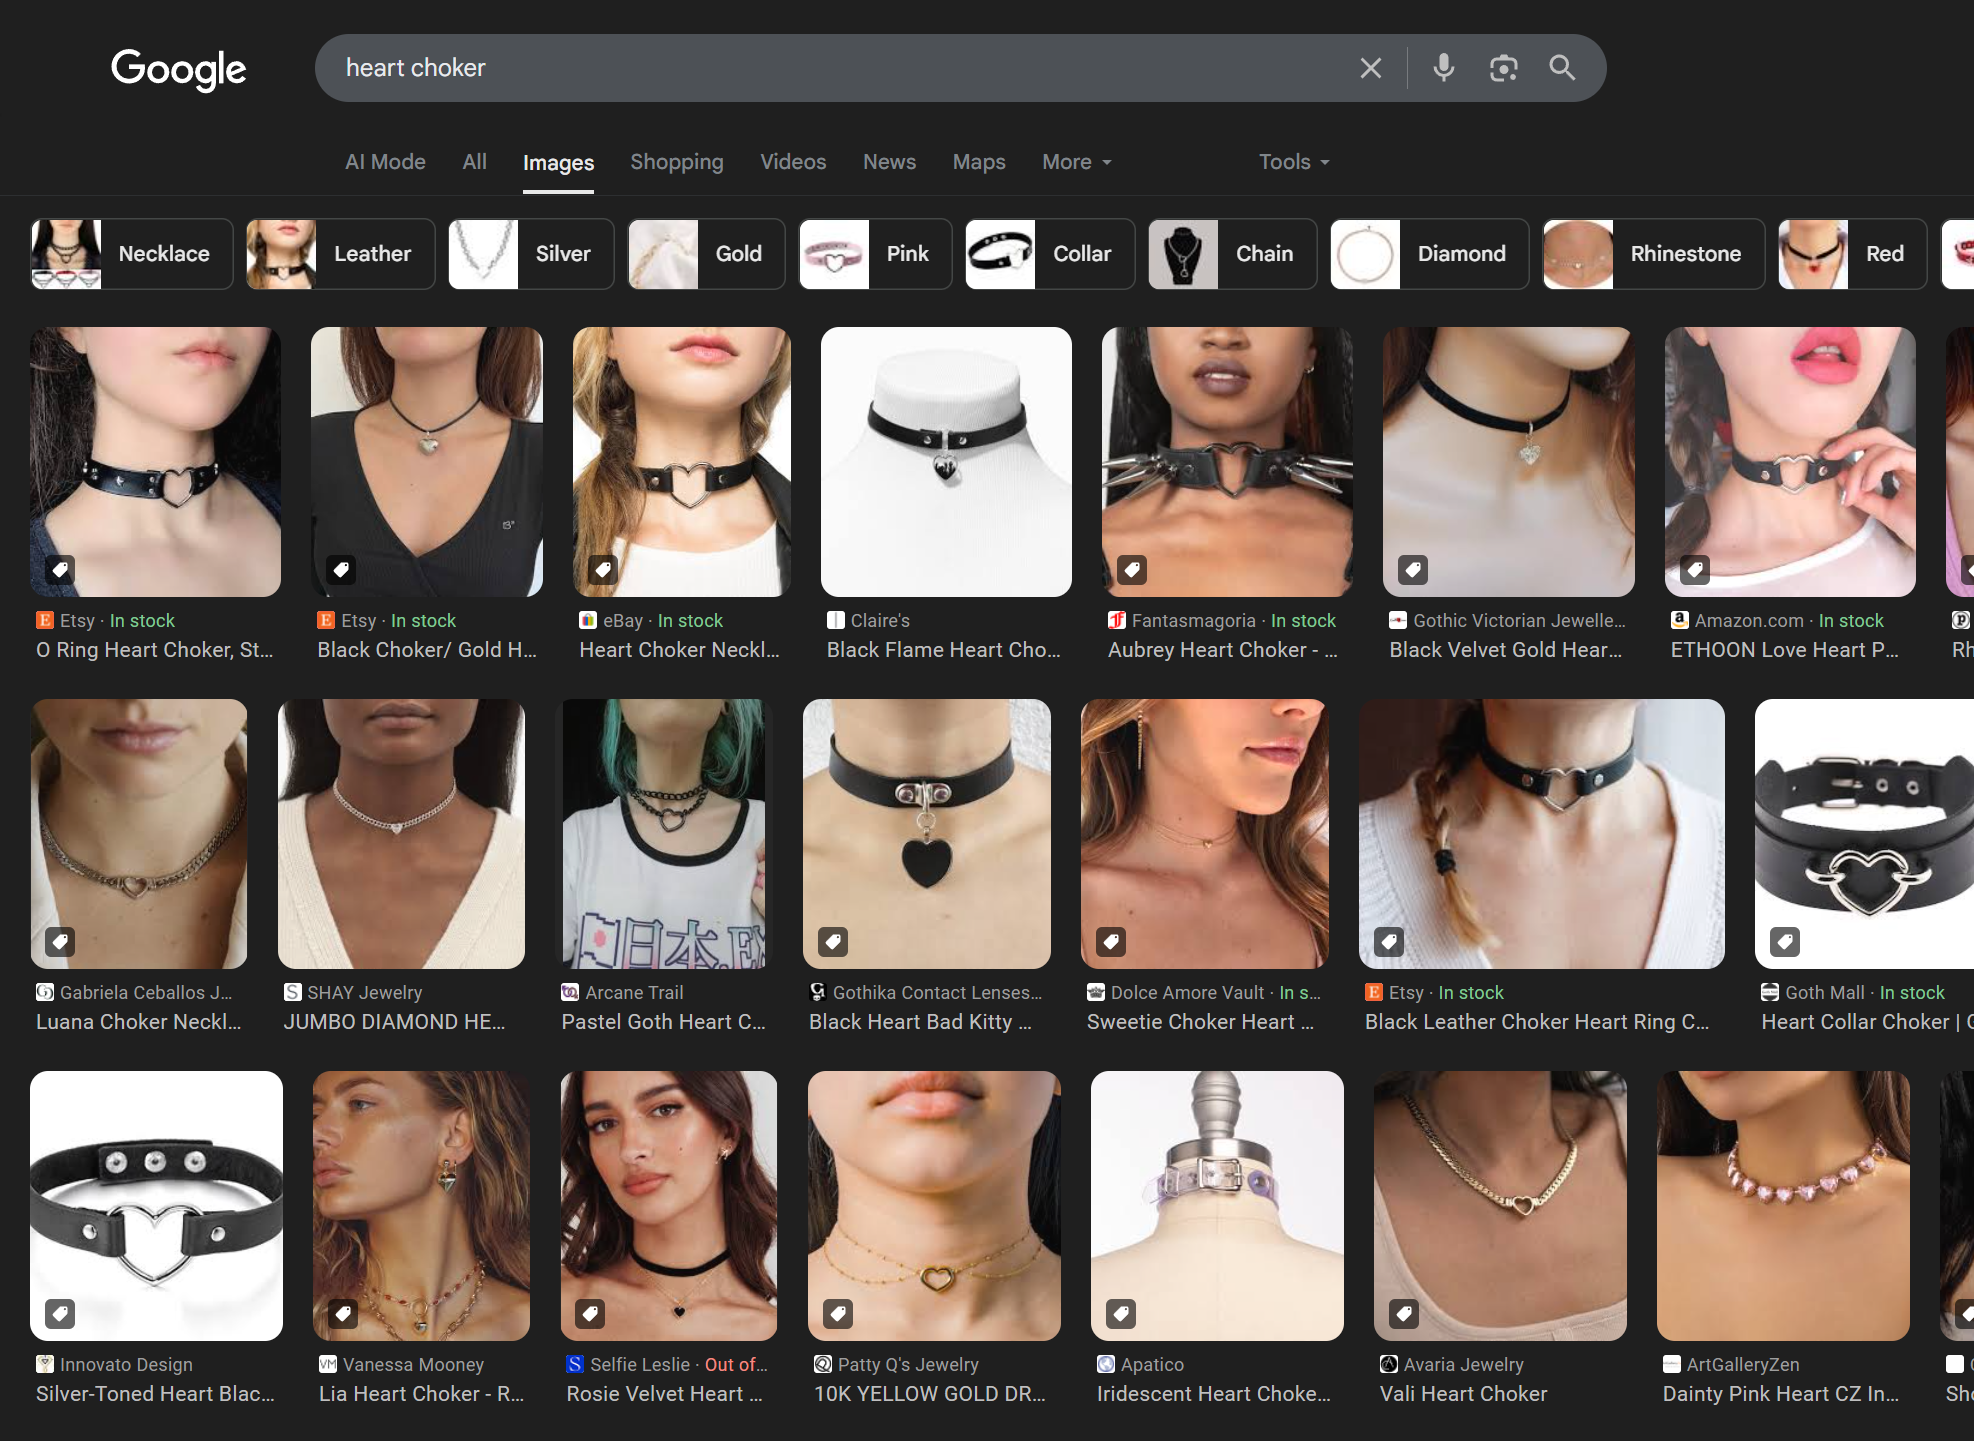
Task: Open the News tab
Action: point(889,162)
